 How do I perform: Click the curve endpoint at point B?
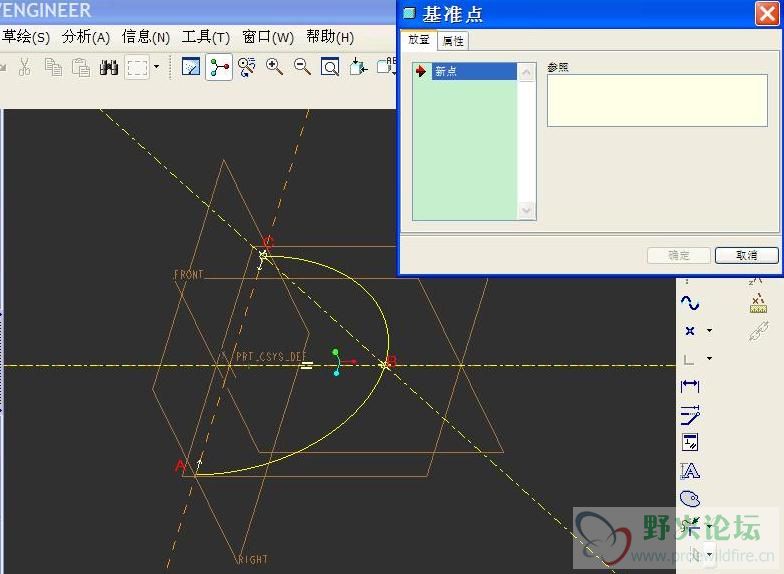tap(384, 365)
